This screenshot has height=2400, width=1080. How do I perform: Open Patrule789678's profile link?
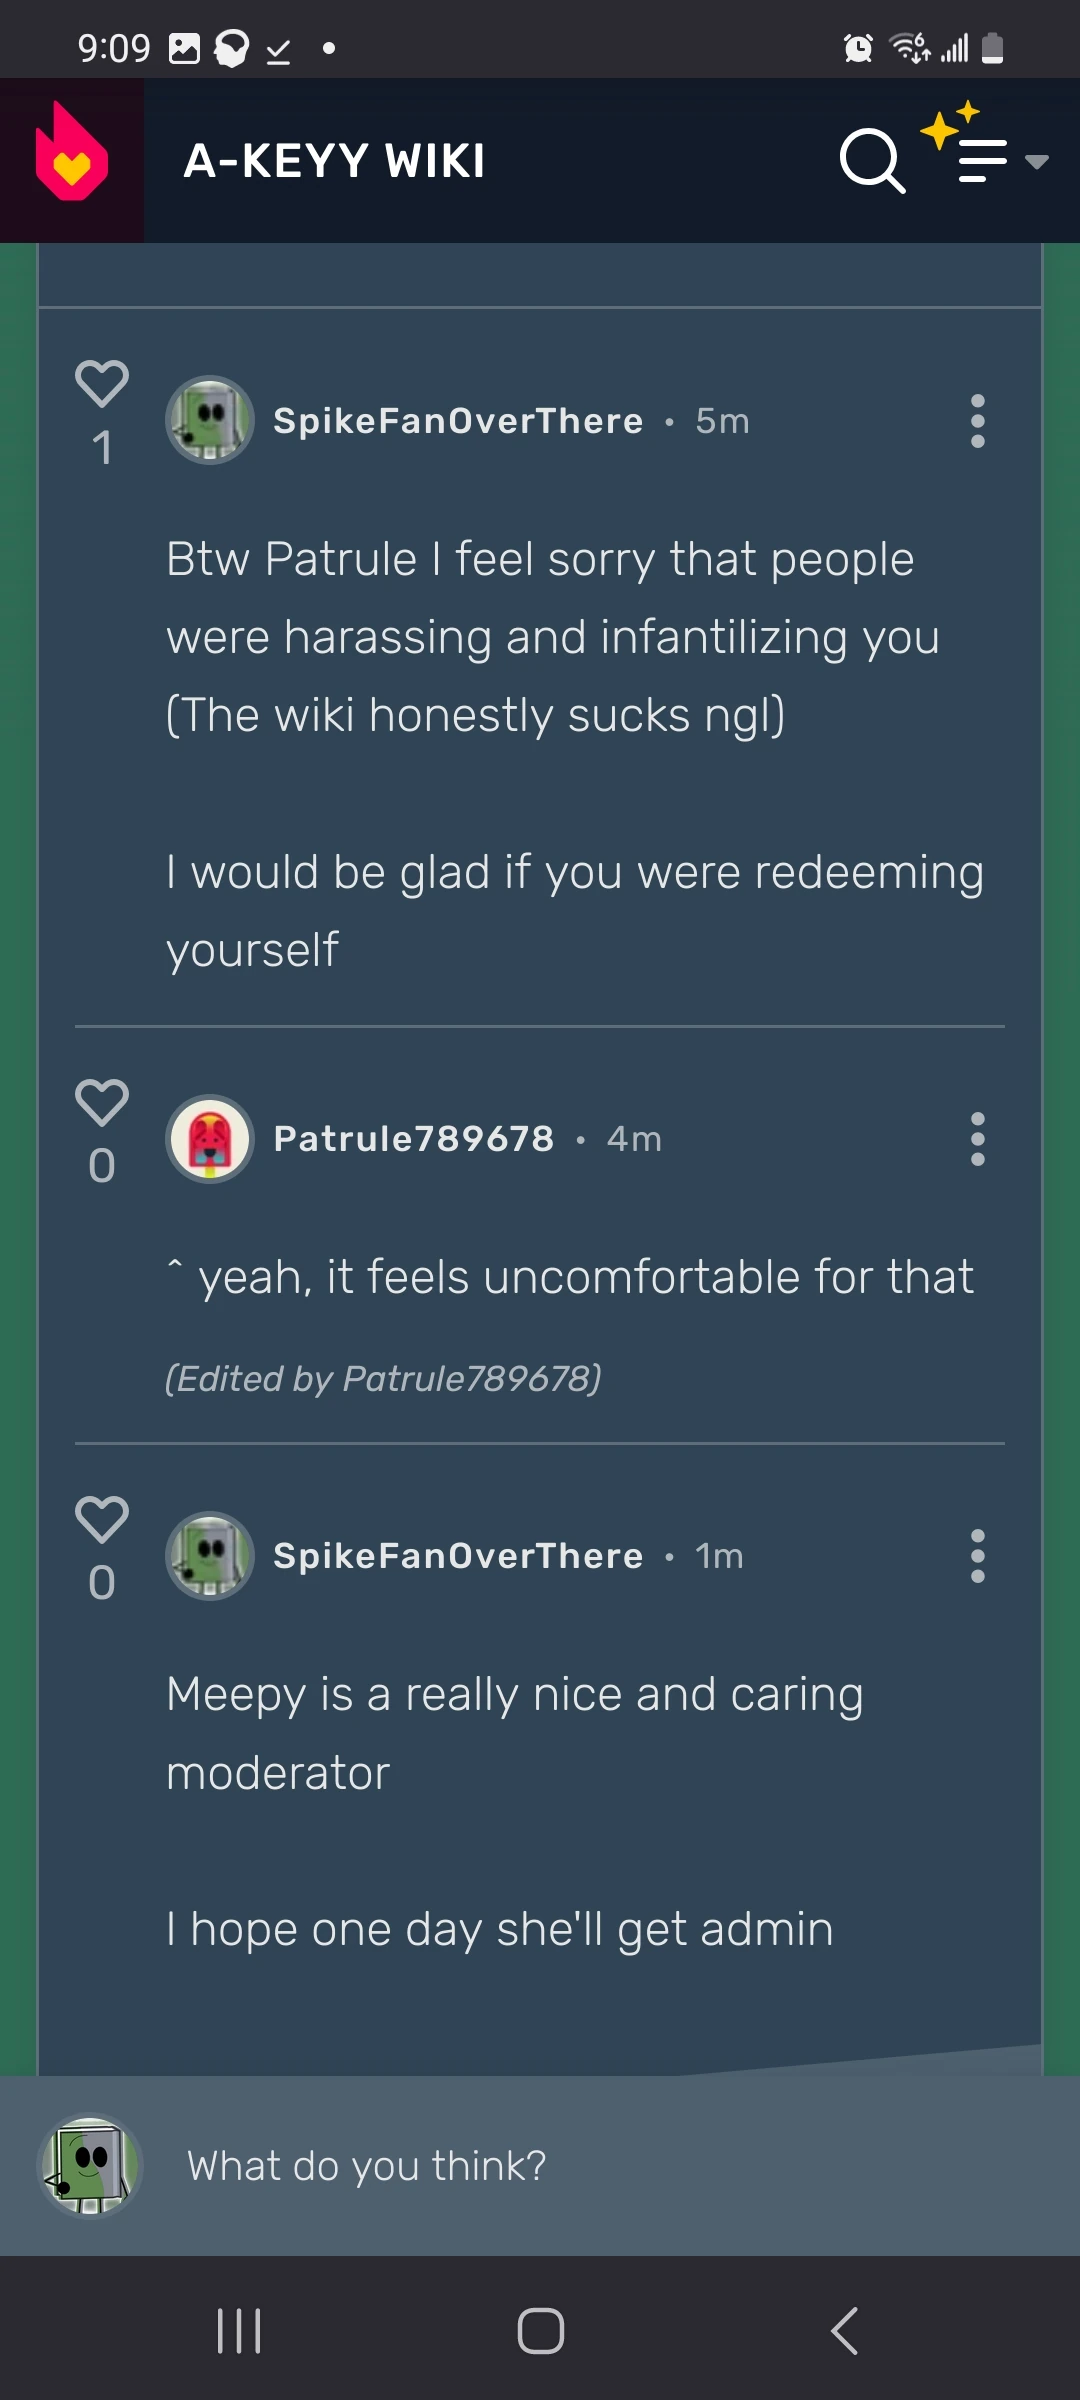pos(412,1138)
